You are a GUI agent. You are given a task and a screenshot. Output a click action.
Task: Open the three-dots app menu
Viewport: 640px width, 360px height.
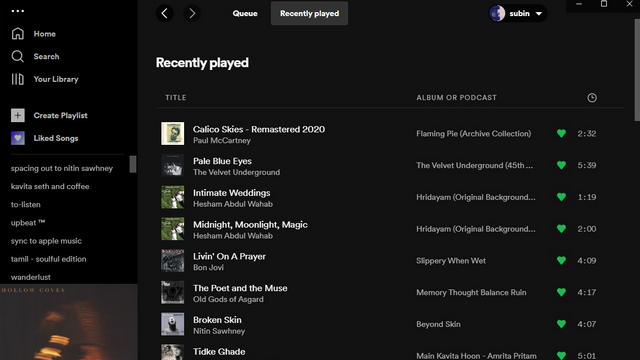(x=18, y=11)
